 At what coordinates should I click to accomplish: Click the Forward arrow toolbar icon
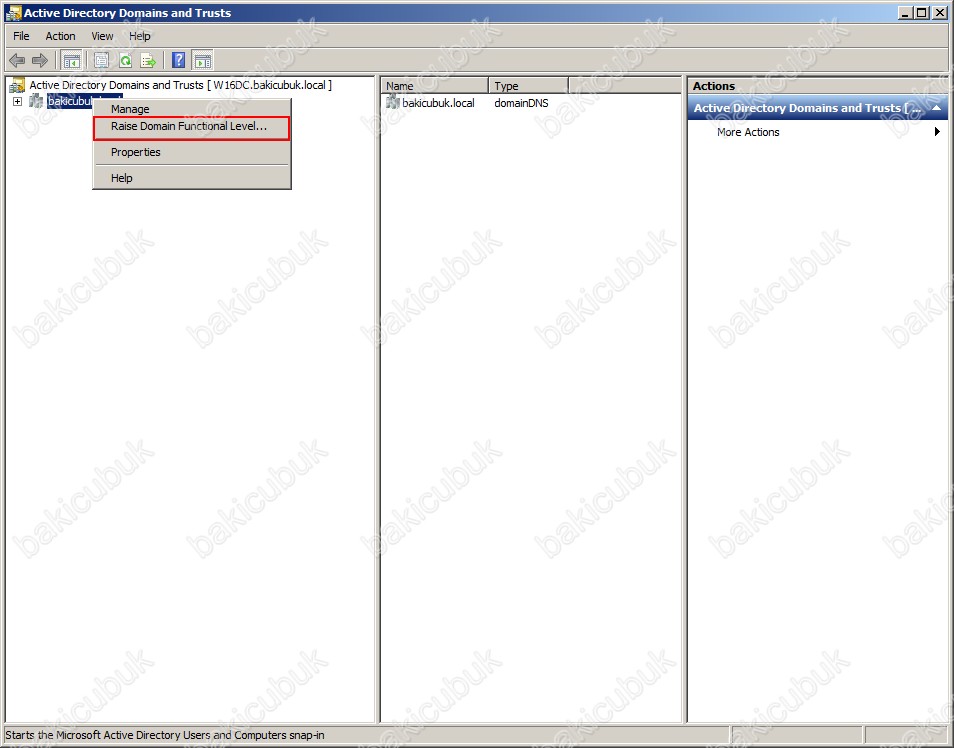[40, 60]
